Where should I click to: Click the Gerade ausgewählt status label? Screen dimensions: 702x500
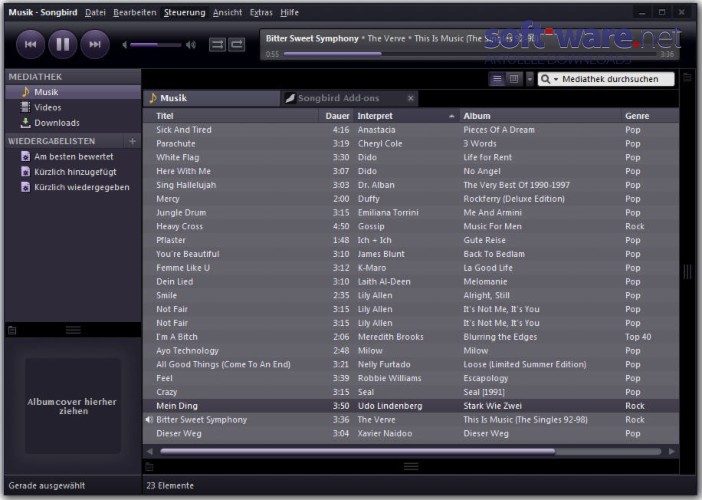tap(47, 486)
